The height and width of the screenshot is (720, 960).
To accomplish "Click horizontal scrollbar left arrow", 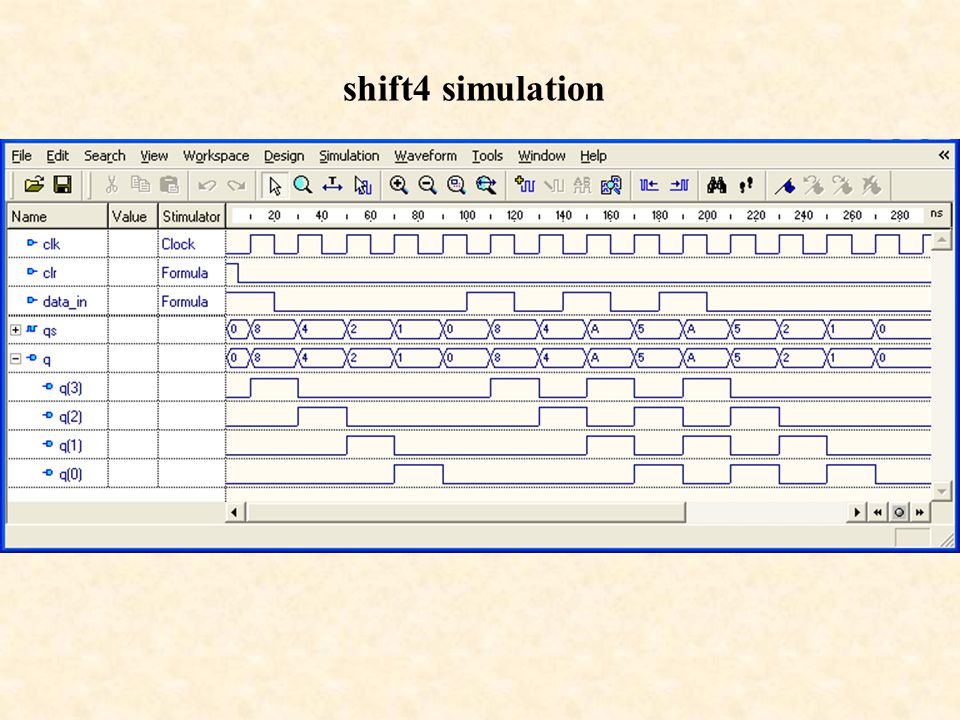I will 234,512.
